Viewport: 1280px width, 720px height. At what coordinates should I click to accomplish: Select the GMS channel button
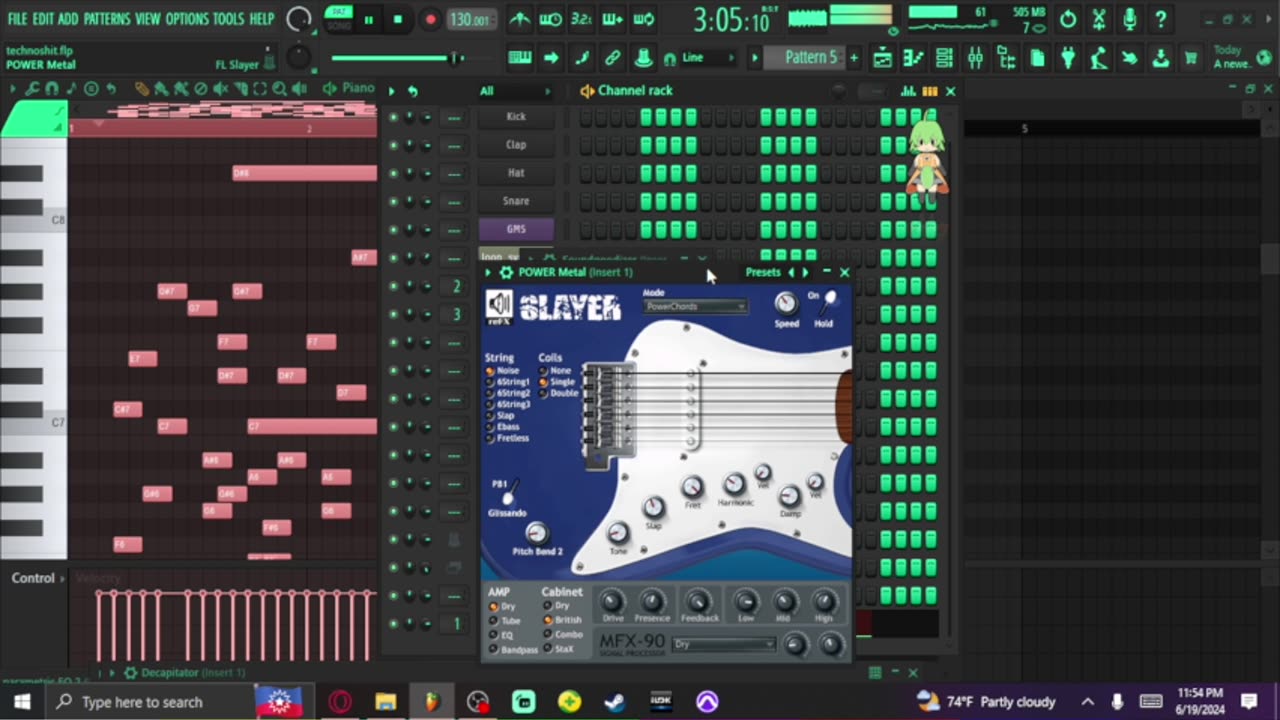click(516, 229)
